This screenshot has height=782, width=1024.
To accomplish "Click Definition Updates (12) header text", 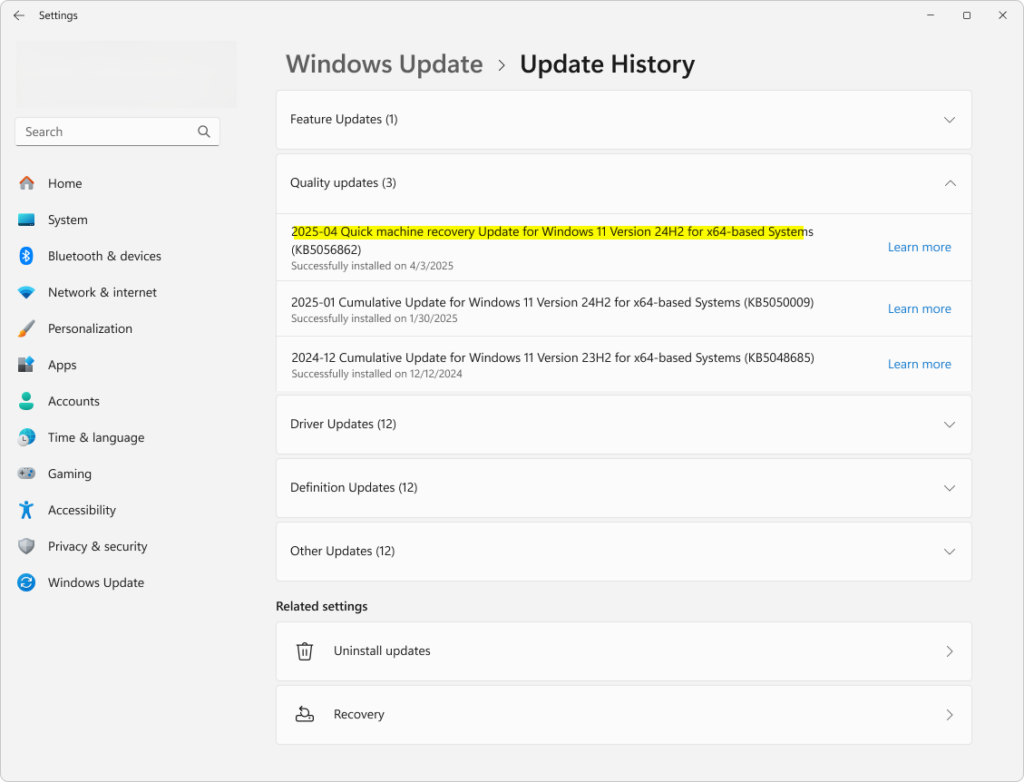I will [x=353, y=487].
